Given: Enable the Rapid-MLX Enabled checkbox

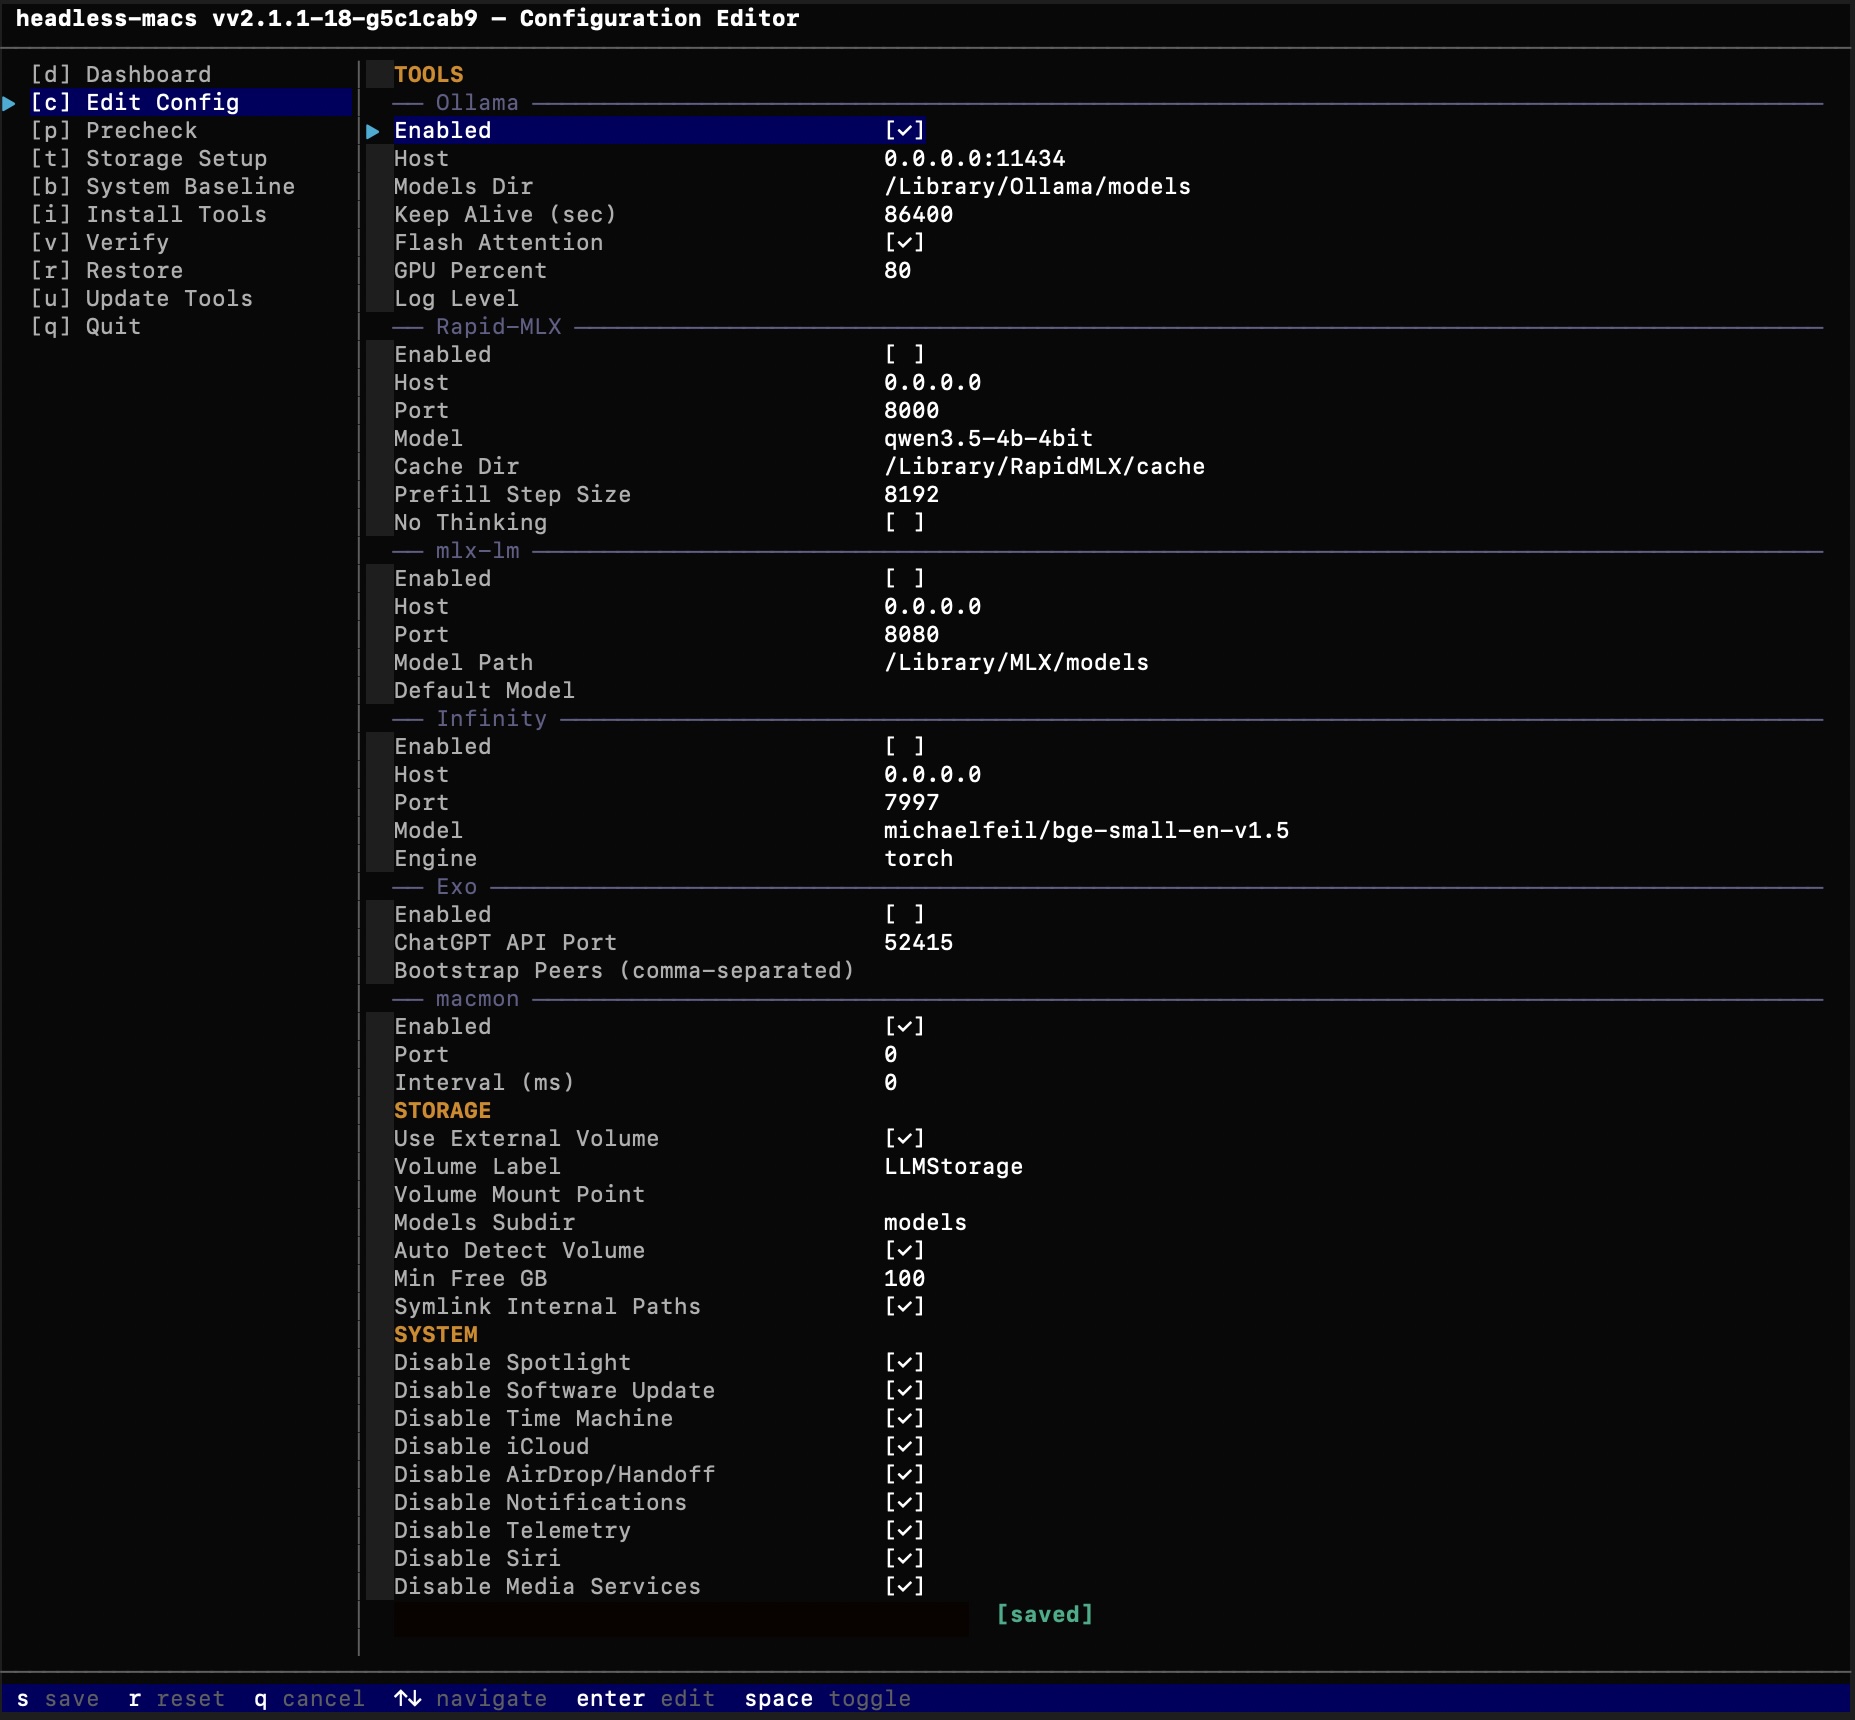Looking at the screenshot, I should [904, 354].
